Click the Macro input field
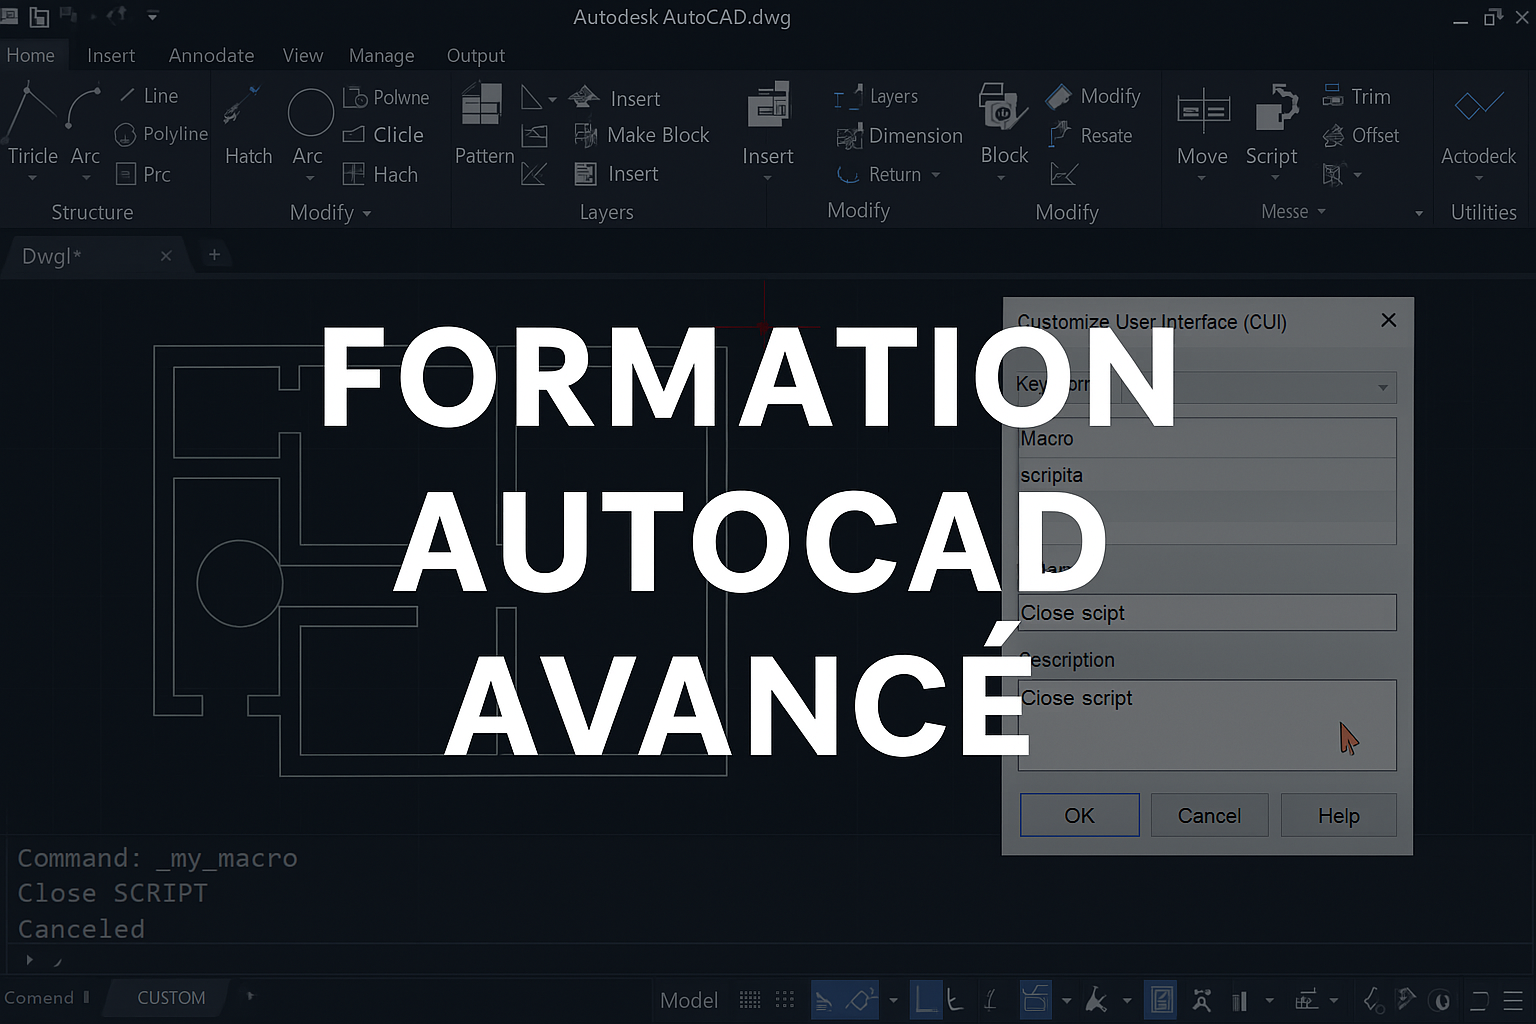The height and width of the screenshot is (1024, 1536). tap(1207, 438)
